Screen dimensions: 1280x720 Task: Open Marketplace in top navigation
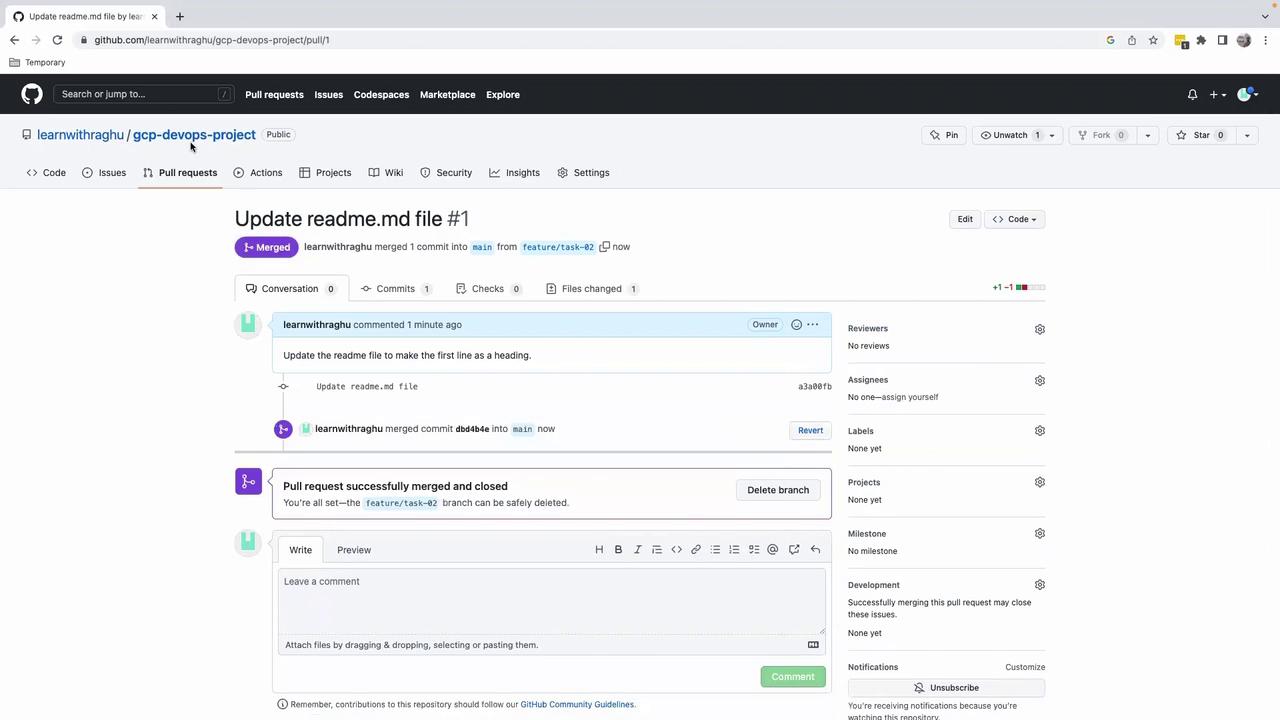click(447, 95)
